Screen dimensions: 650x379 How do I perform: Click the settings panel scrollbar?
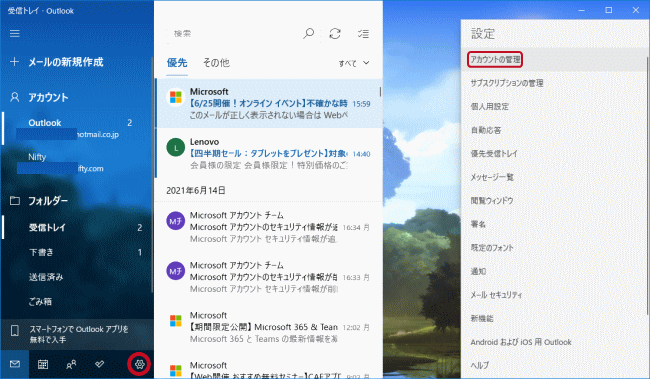click(648, 187)
